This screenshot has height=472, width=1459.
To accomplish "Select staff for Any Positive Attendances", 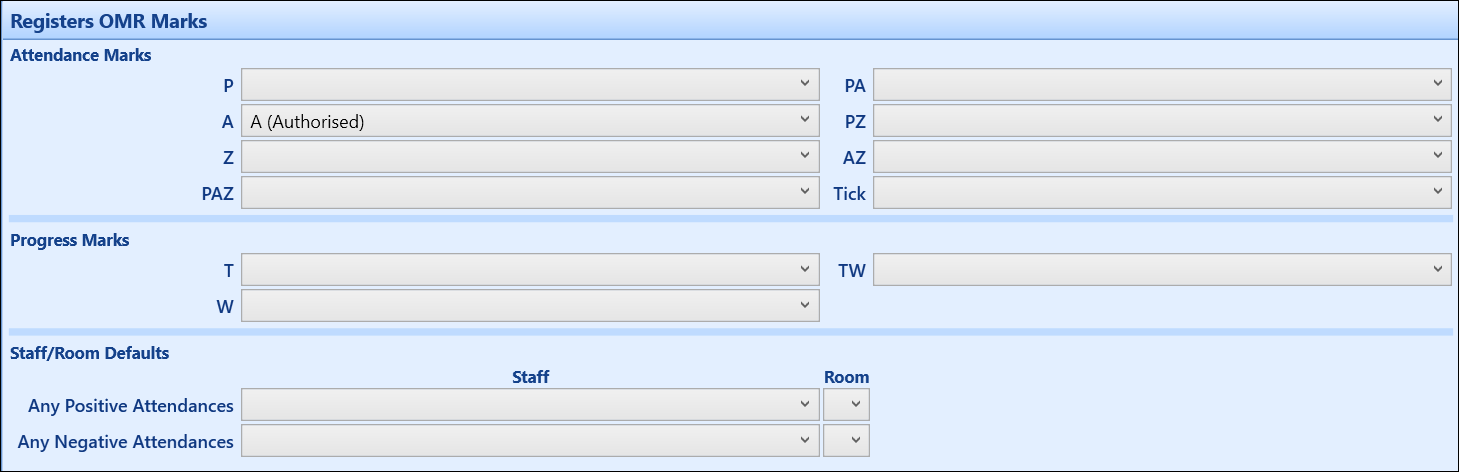I will pyautogui.click(x=530, y=405).
